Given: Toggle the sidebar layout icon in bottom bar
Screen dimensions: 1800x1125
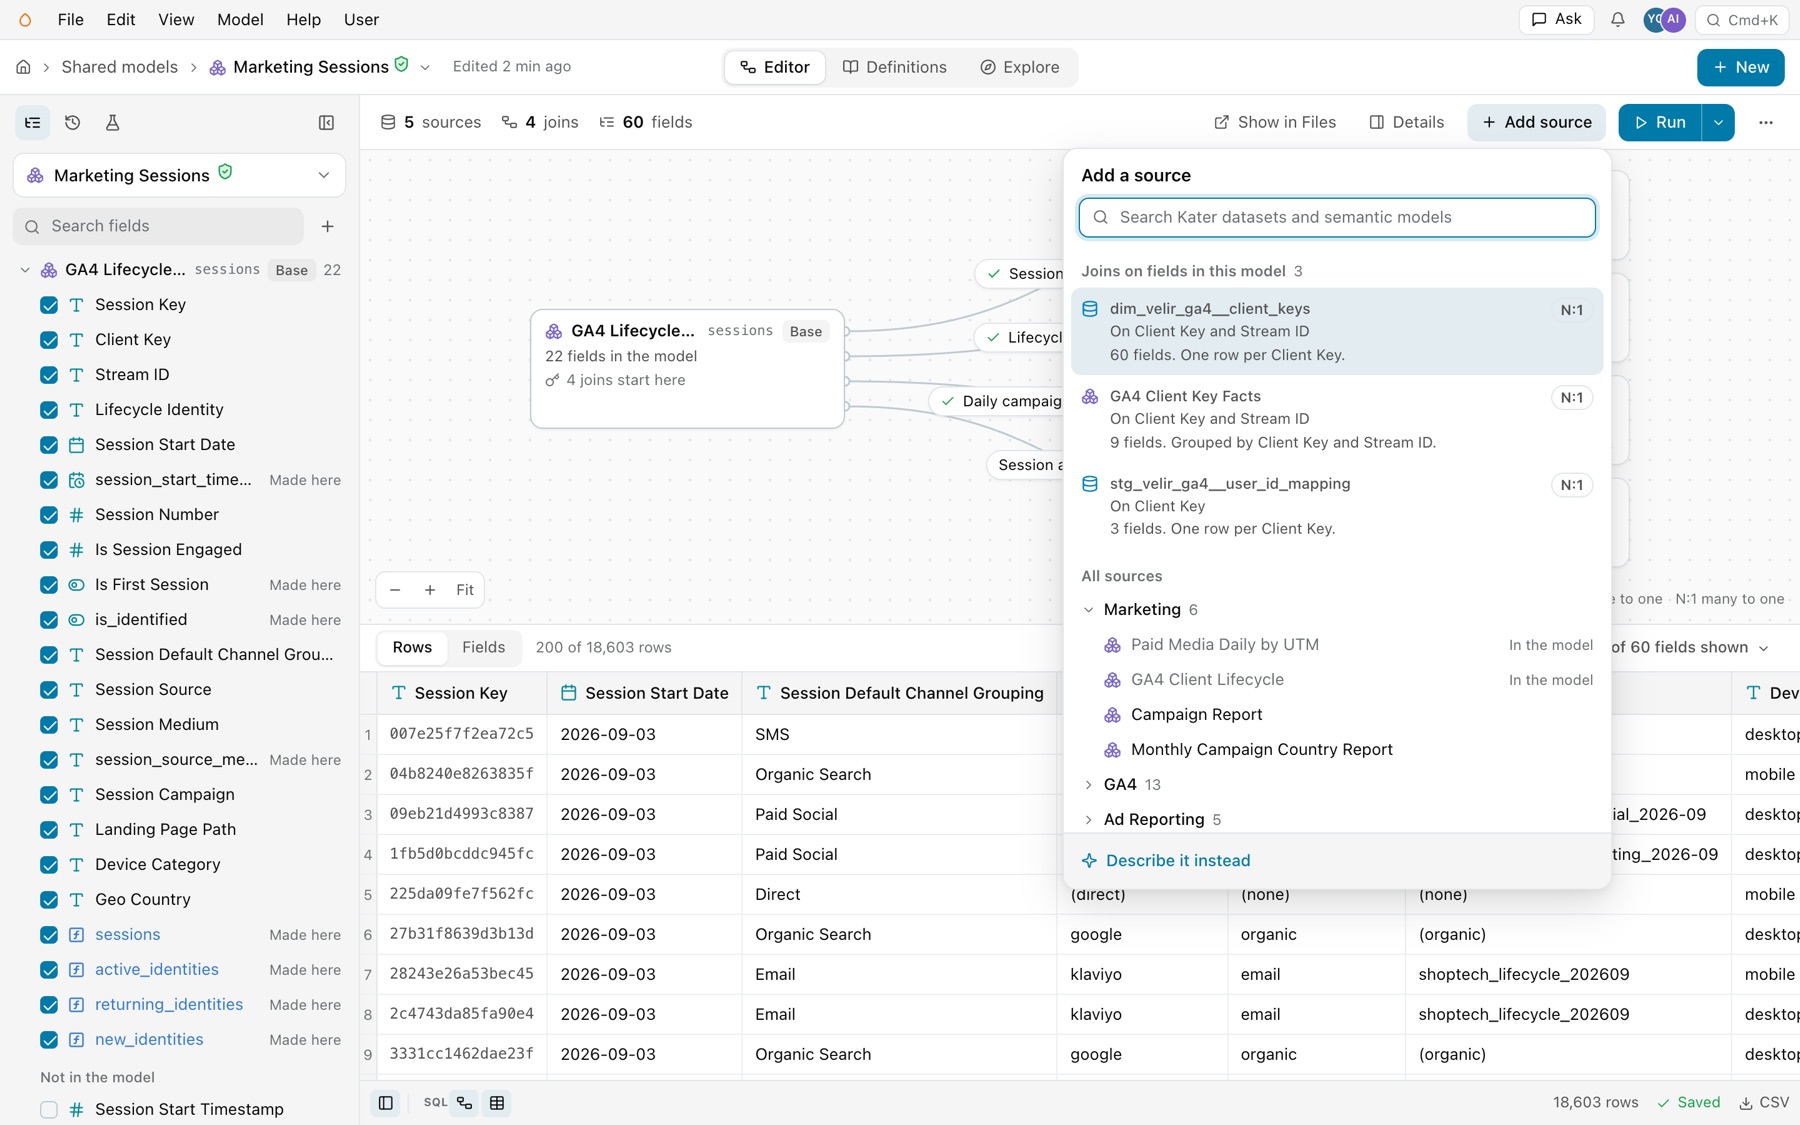Looking at the screenshot, I should [385, 1103].
